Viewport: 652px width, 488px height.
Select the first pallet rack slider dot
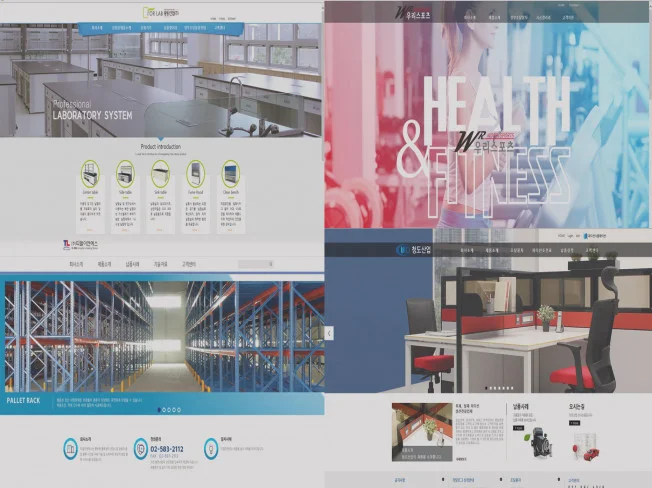pos(159,410)
